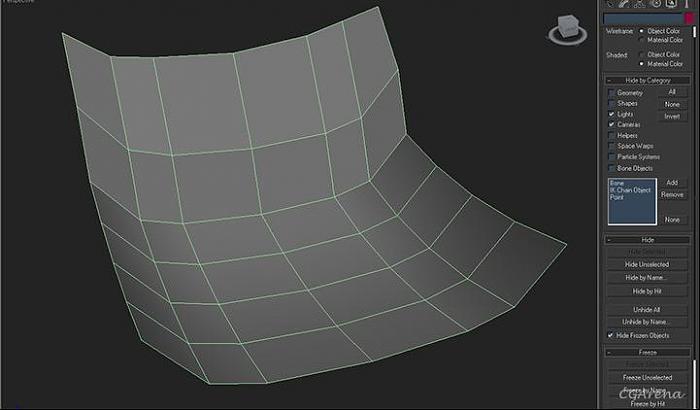Collapse the Hide by Category rollout
The width and height of the screenshot is (700, 410).
click(x=647, y=80)
